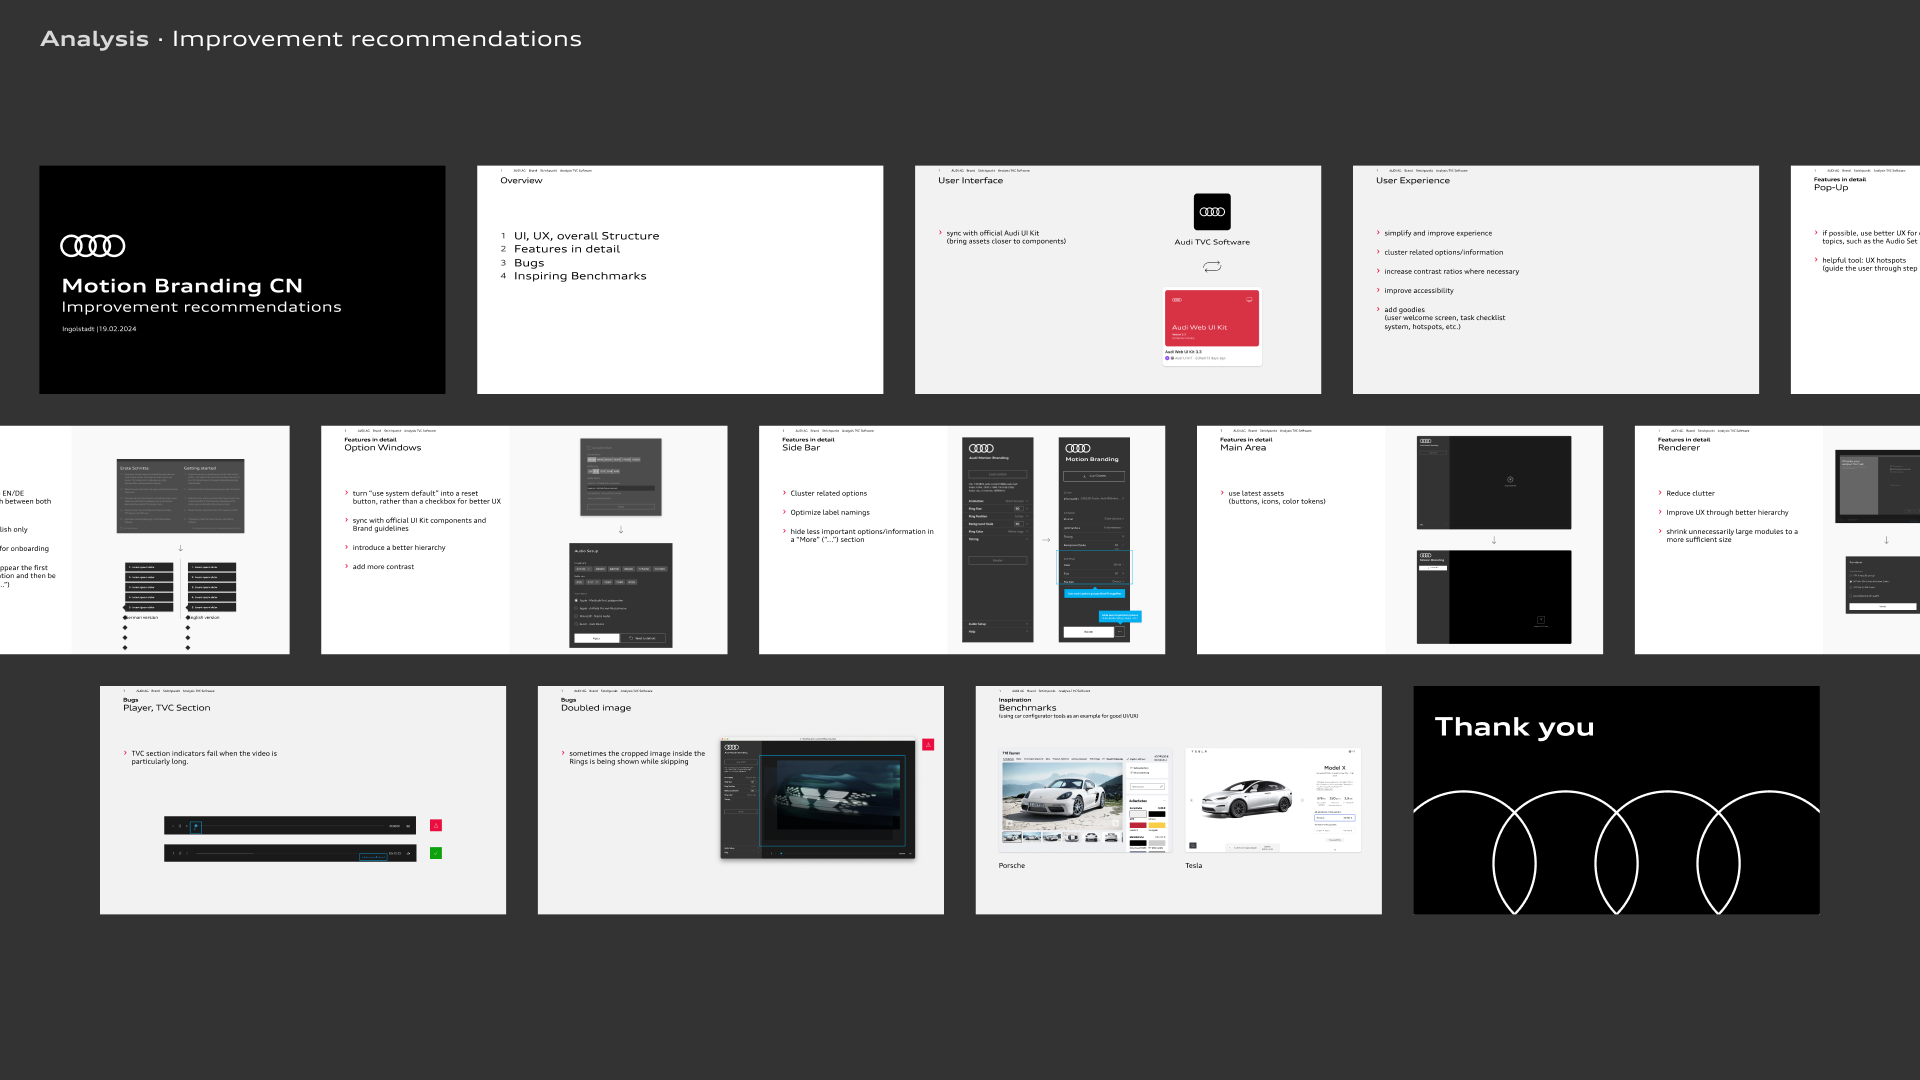The image size is (1920, 1080).
Task: Click the green checkmark icon beside the second player bar
Action: click(x=436, y=853)
